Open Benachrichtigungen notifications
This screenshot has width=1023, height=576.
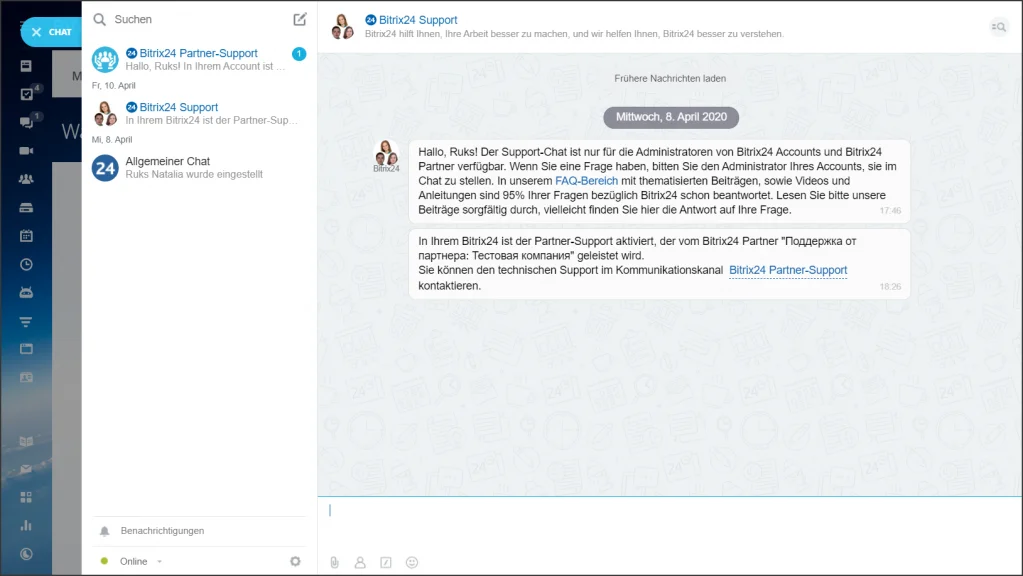162,531
